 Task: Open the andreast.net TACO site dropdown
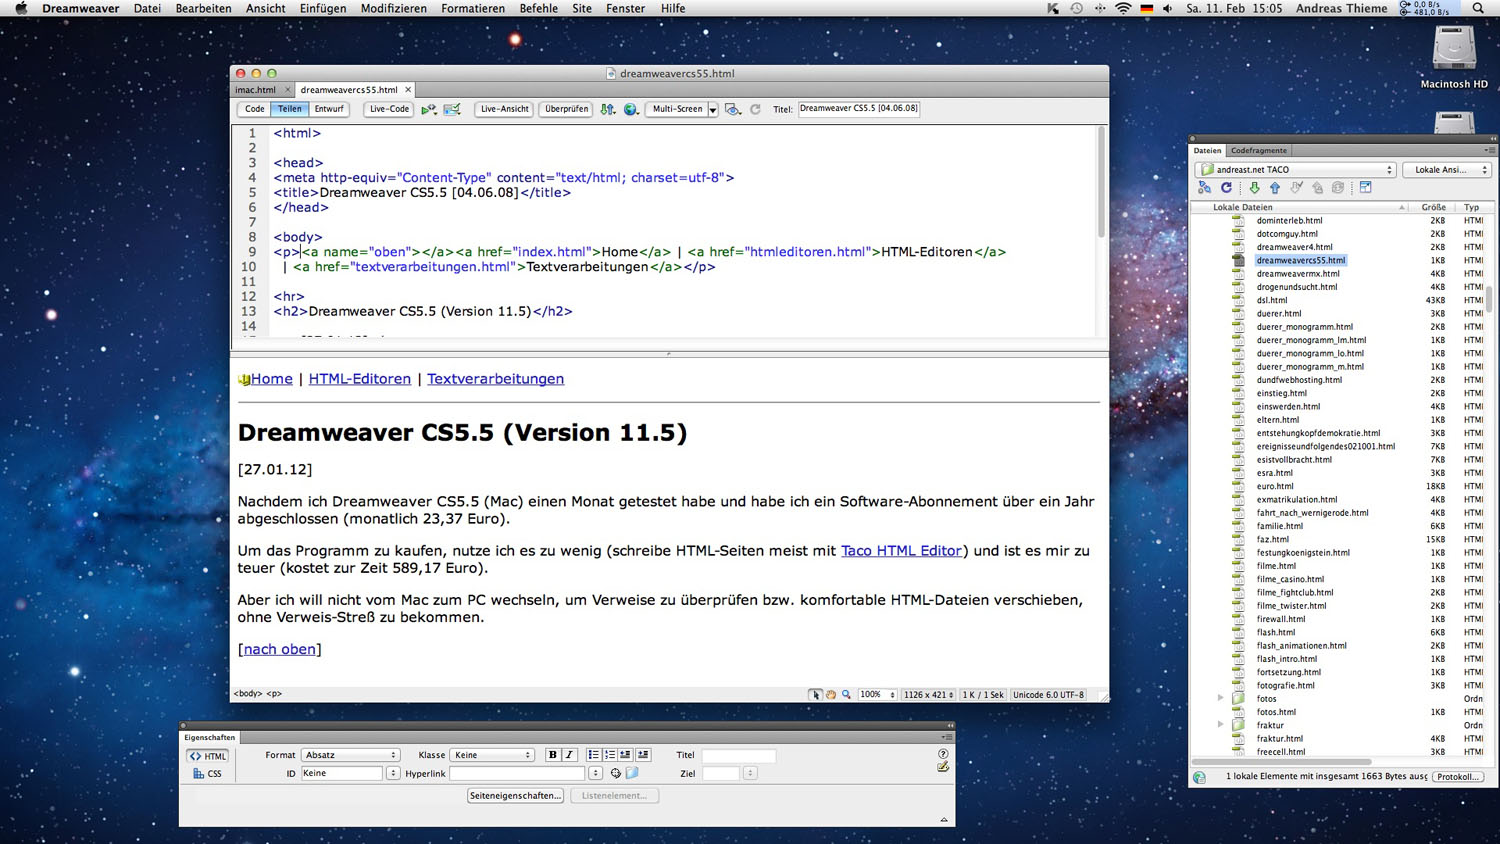[1296, 170]
